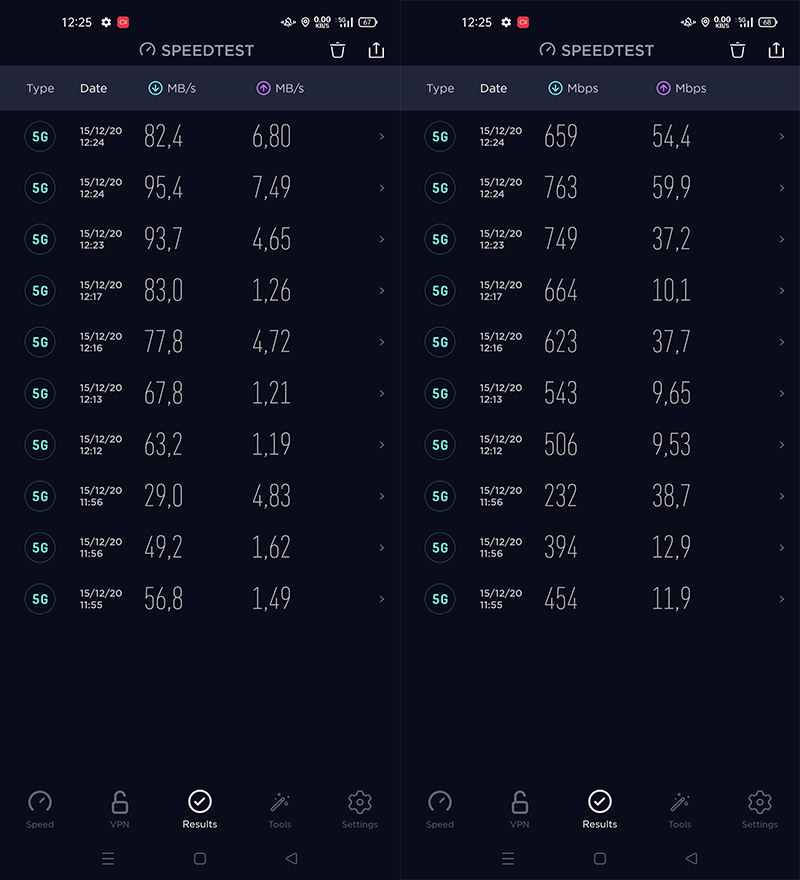The image size is (800, 880).
Task: Sort by download Mbps arrow icon
Action: (555, 88)
